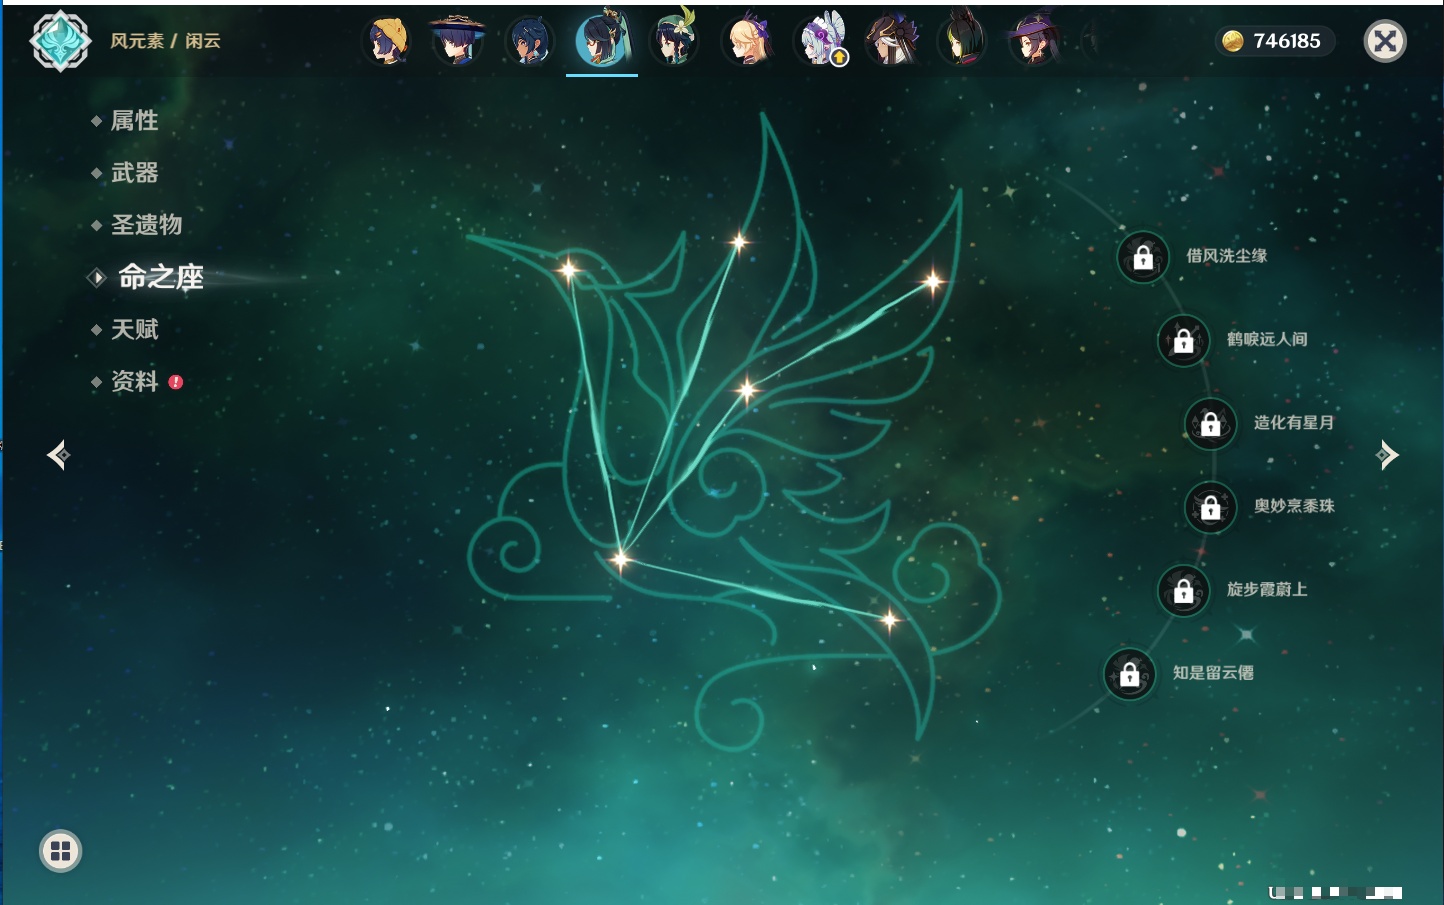The image size is (1444, 905).
Task: Select the Wanderer portrait with wide hat
Action: (x=458, y=41)
